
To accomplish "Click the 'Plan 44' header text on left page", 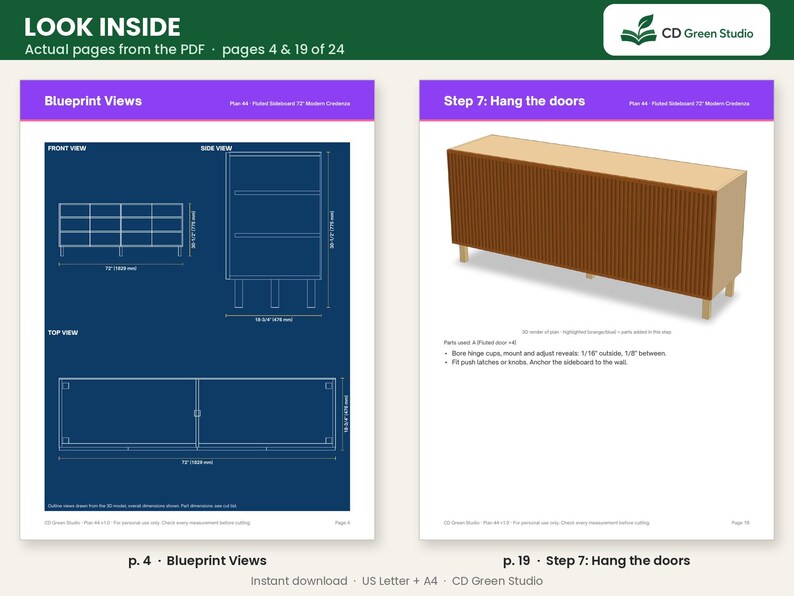I will 290,103.
